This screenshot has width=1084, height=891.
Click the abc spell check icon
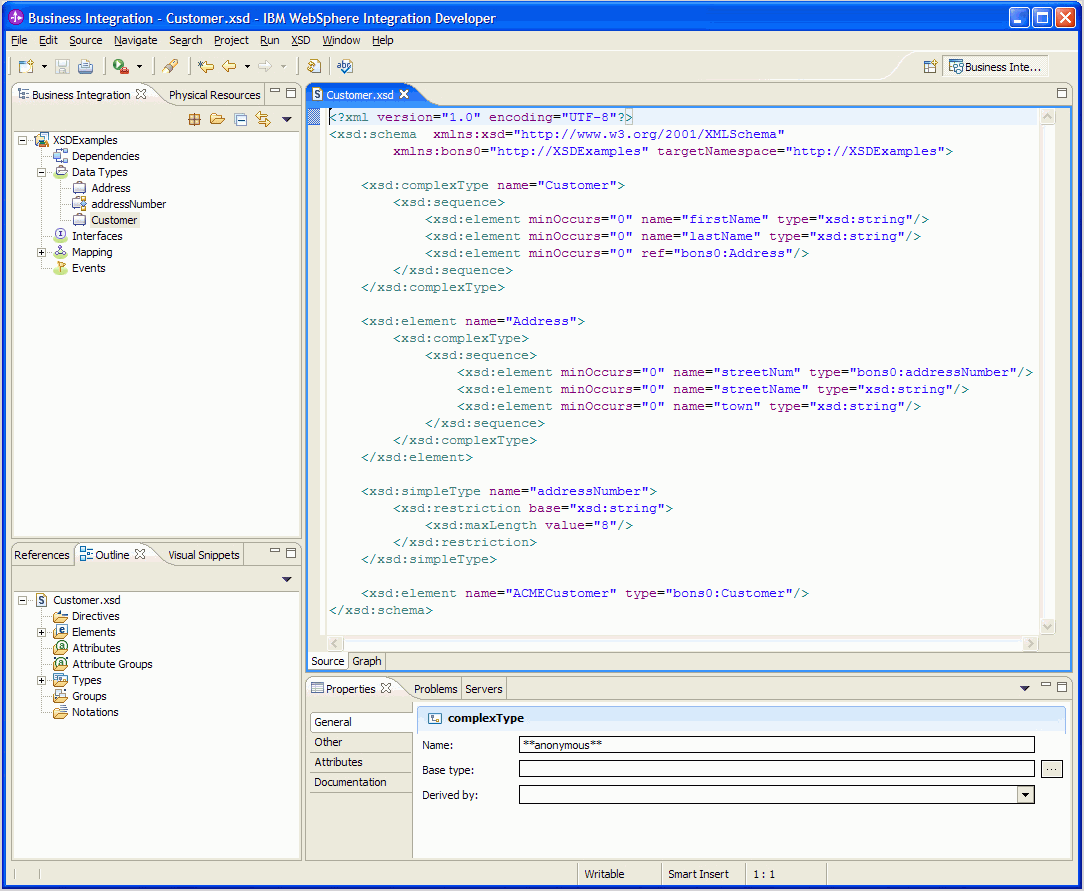coord(344,67)
